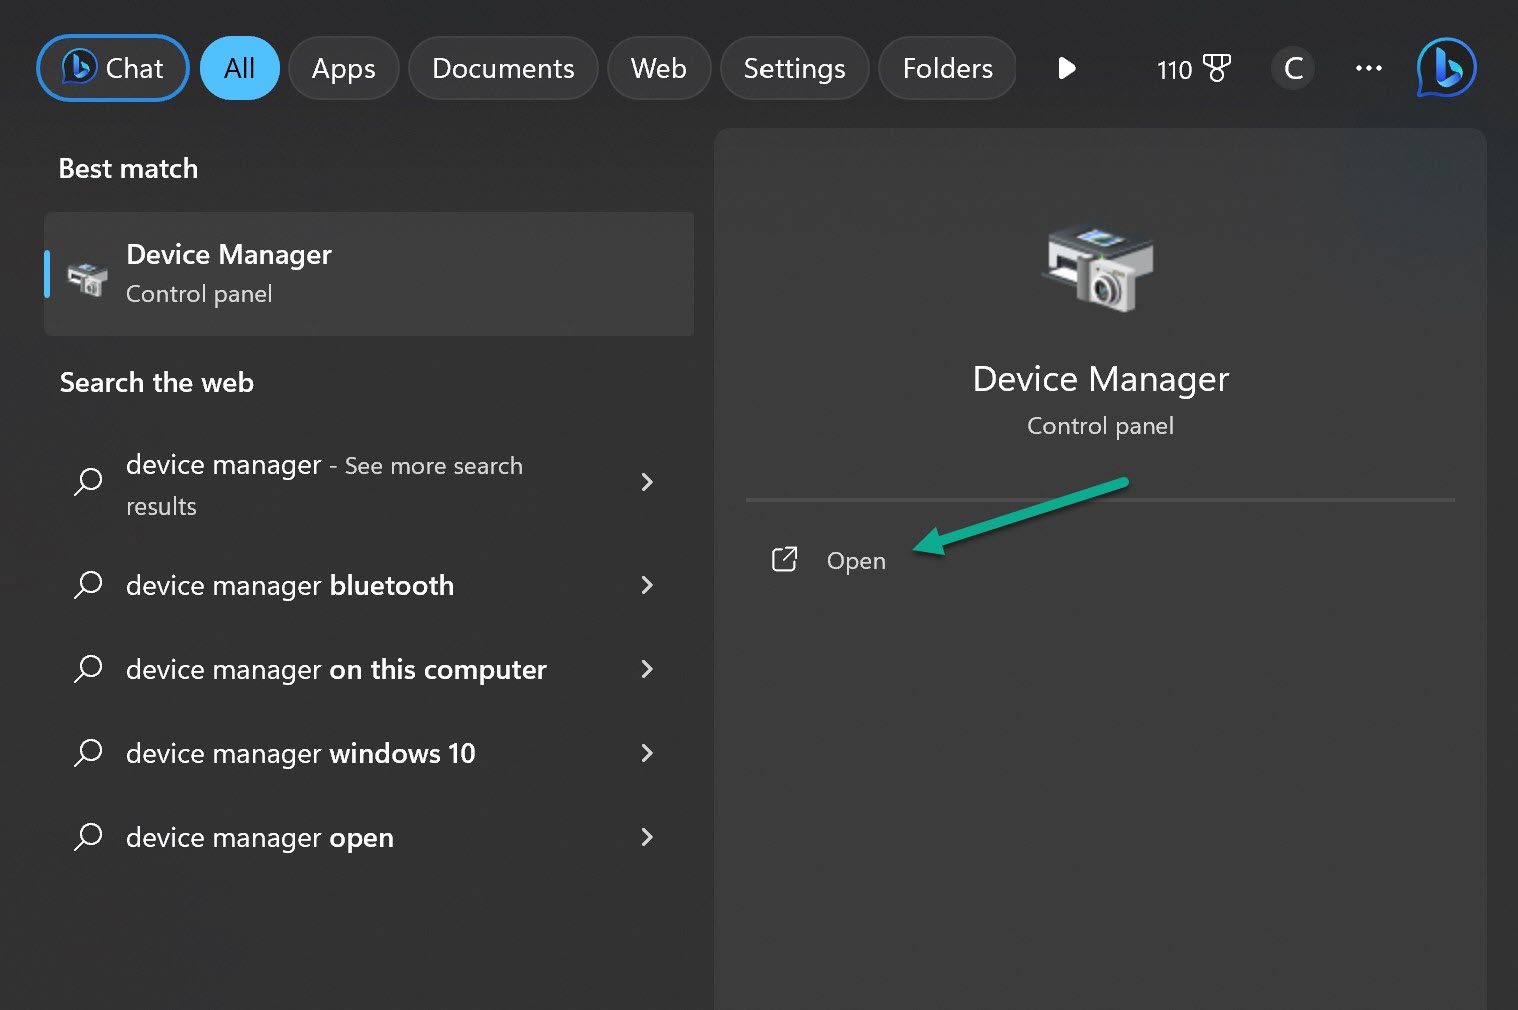Switch to the Settings filter tab
The image size is (1518, 1010).
coord(794,68)
